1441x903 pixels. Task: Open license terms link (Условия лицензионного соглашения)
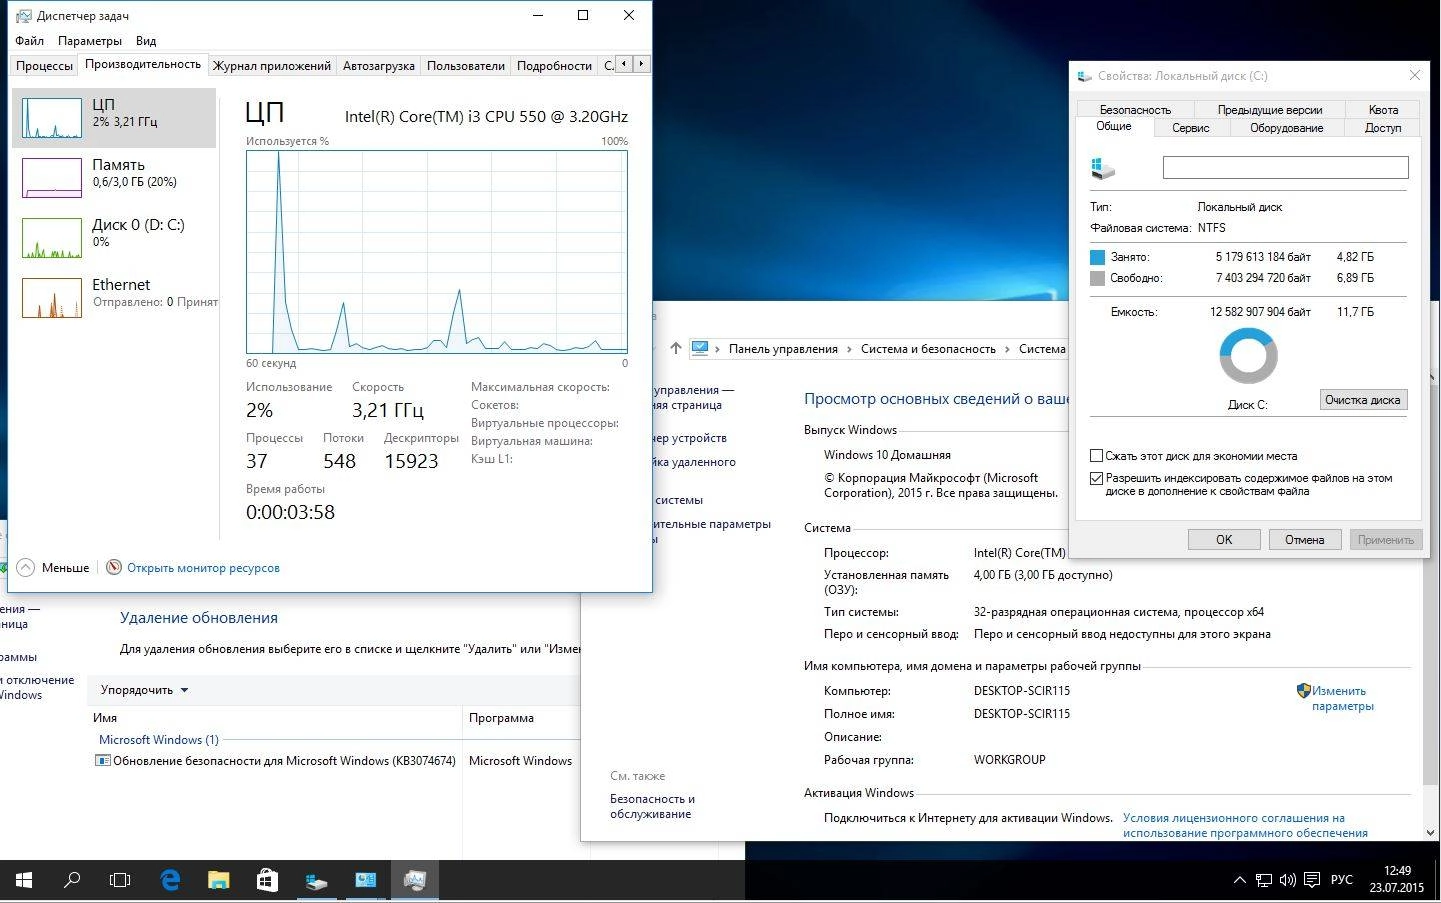1245,825
